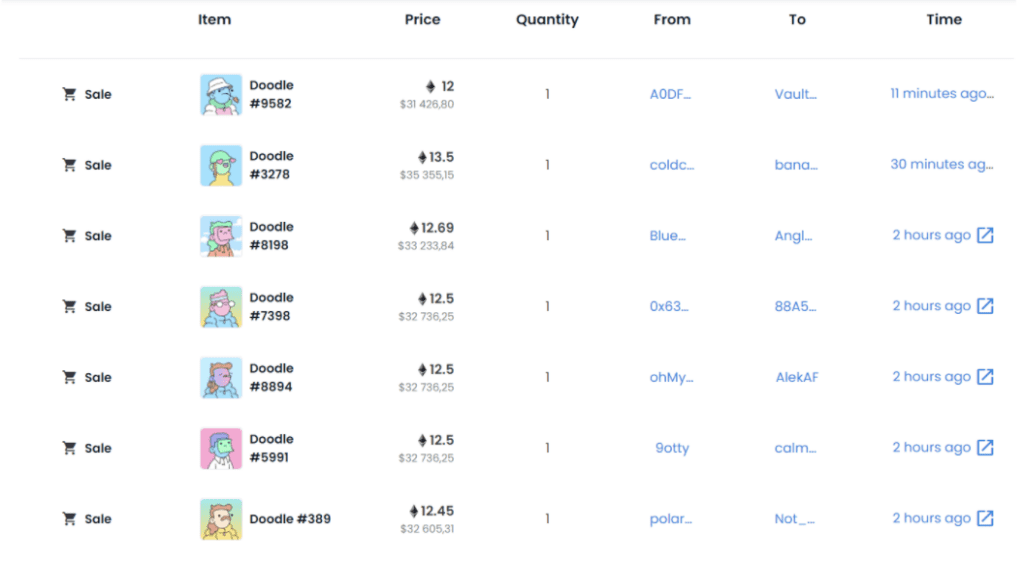Open the Doodle #3278 thumbnail image
Viewport: 1024px width, 564px height.
pos(221,165)
